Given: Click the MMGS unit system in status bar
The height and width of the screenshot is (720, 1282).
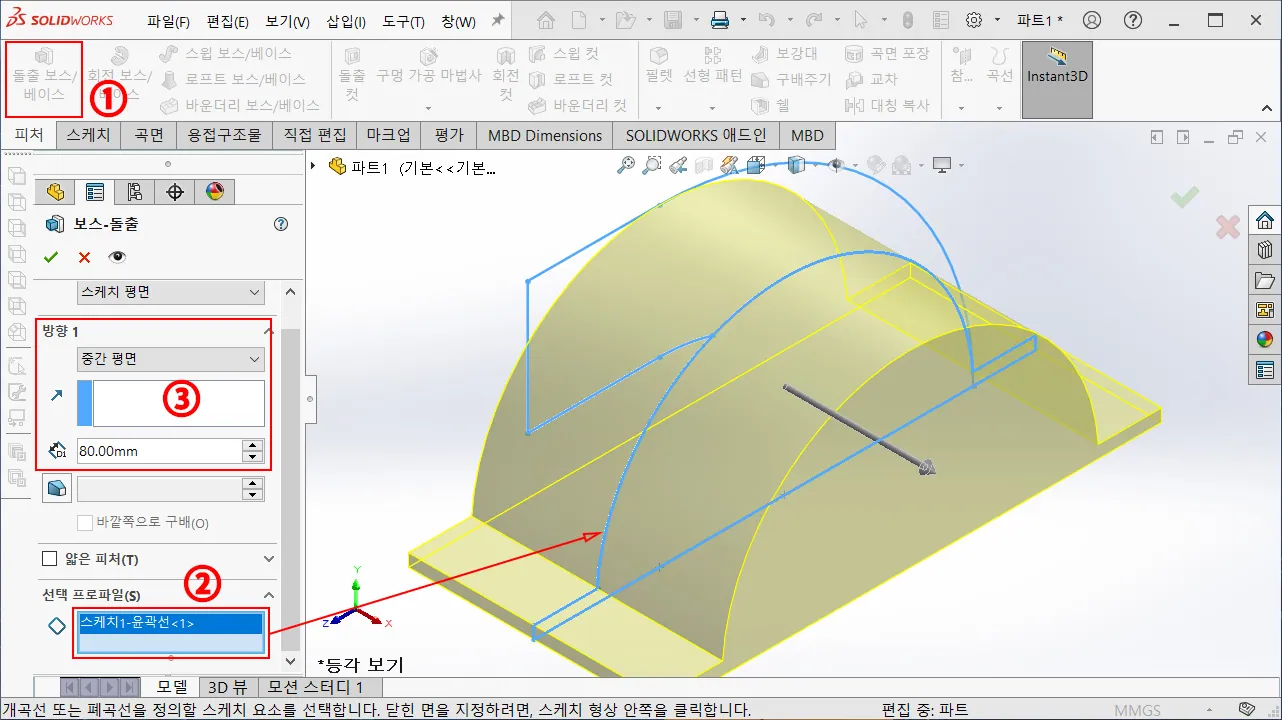Looking at the screenshot, I should (1138, 710).
